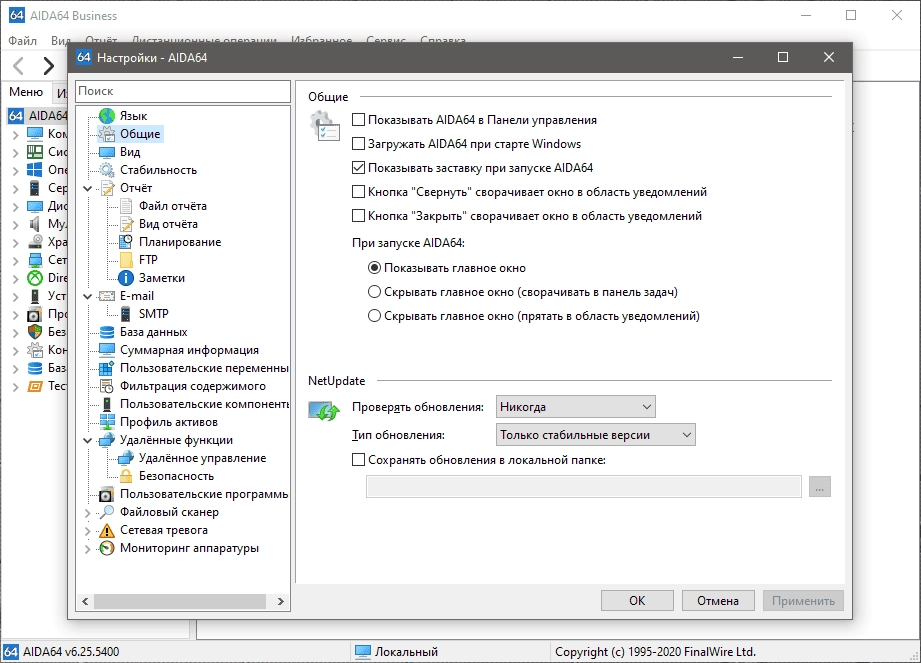Choose hide main window to taskbar option
Viewport: 921px width, 663px height.
(374, 292)
